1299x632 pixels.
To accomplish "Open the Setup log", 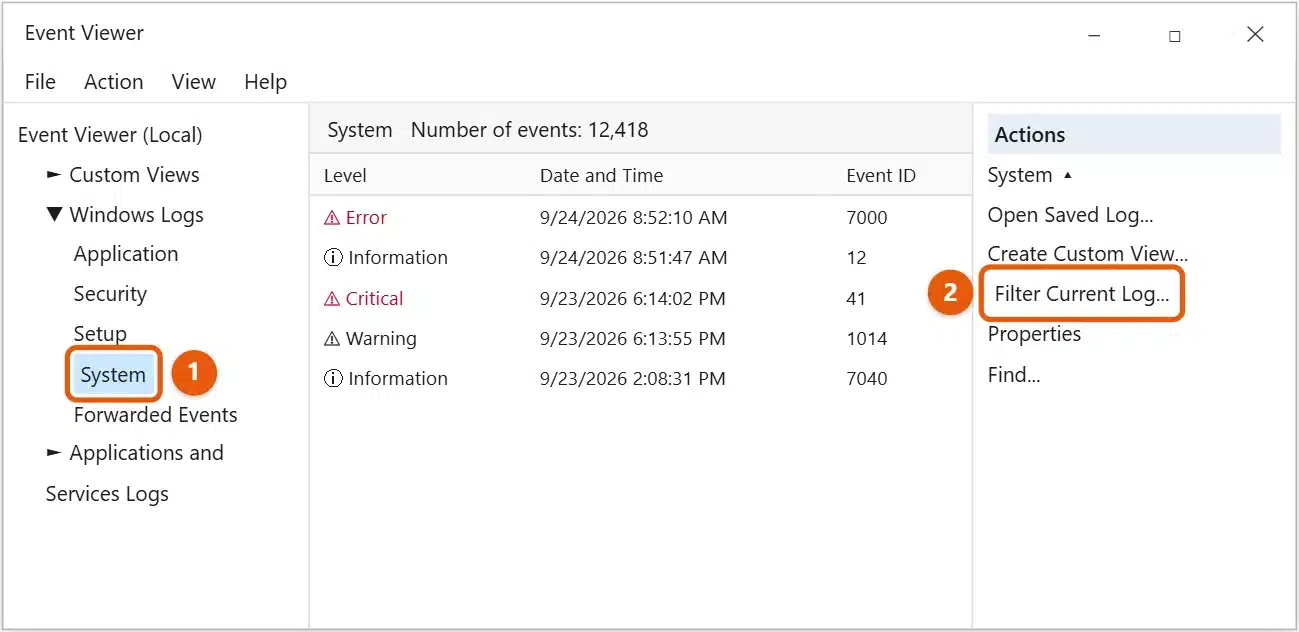I will pyautogui.click(x=100, y=334).
